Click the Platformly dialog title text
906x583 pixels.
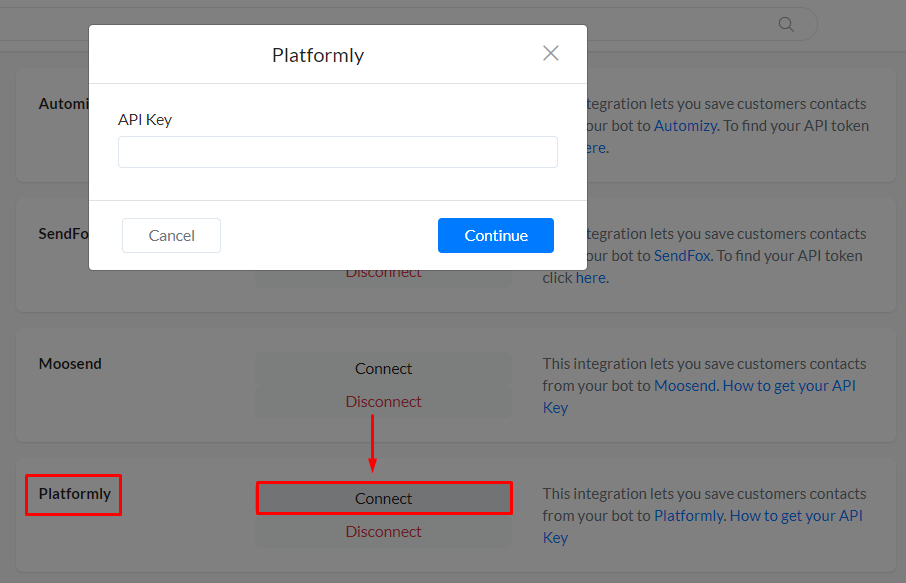[x=318, y=55]
